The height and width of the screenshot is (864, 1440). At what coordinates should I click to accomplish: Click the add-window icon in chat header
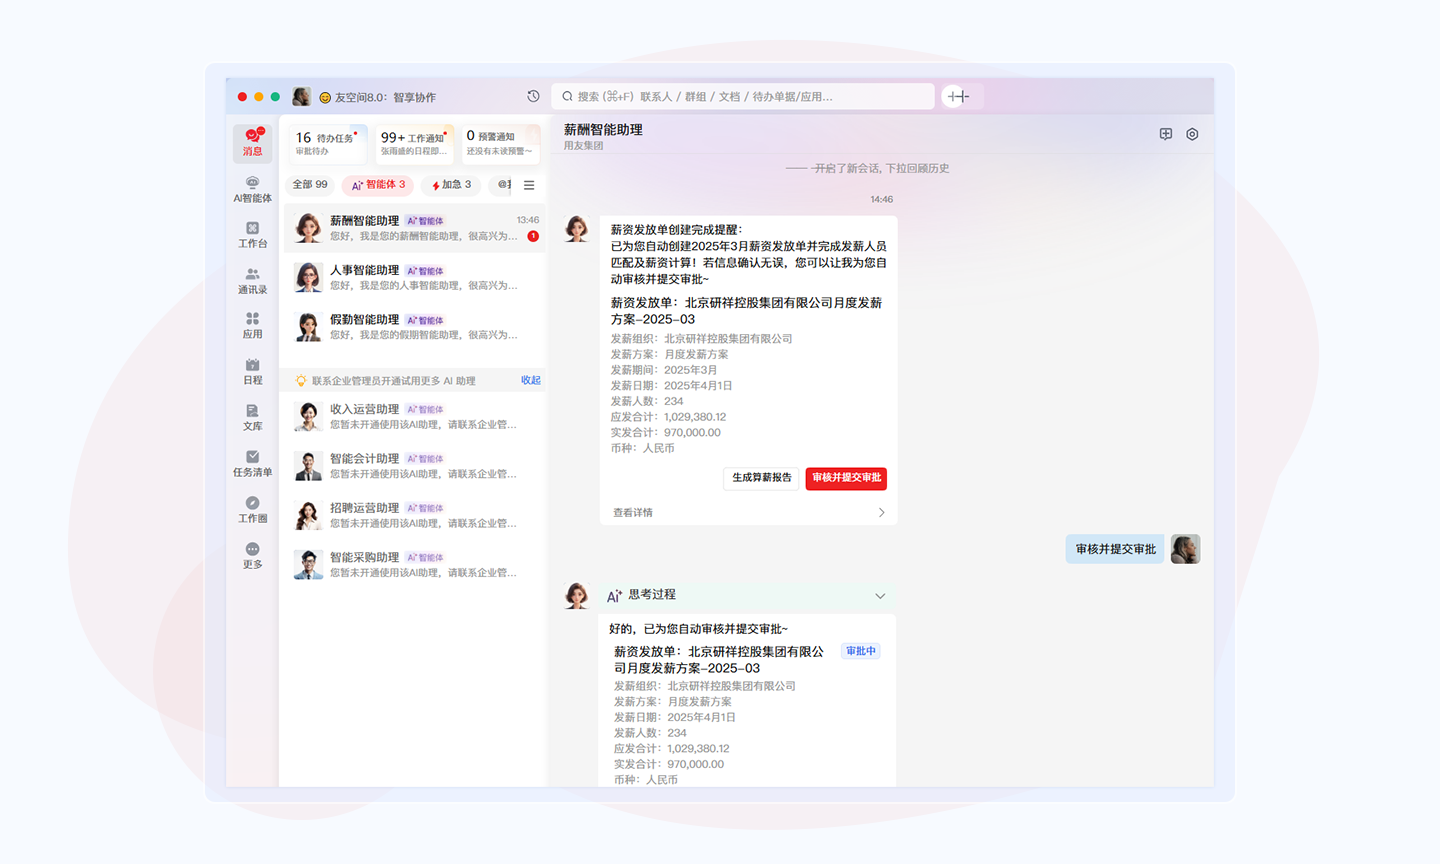pyautogui.click(x=1165, y=134)
